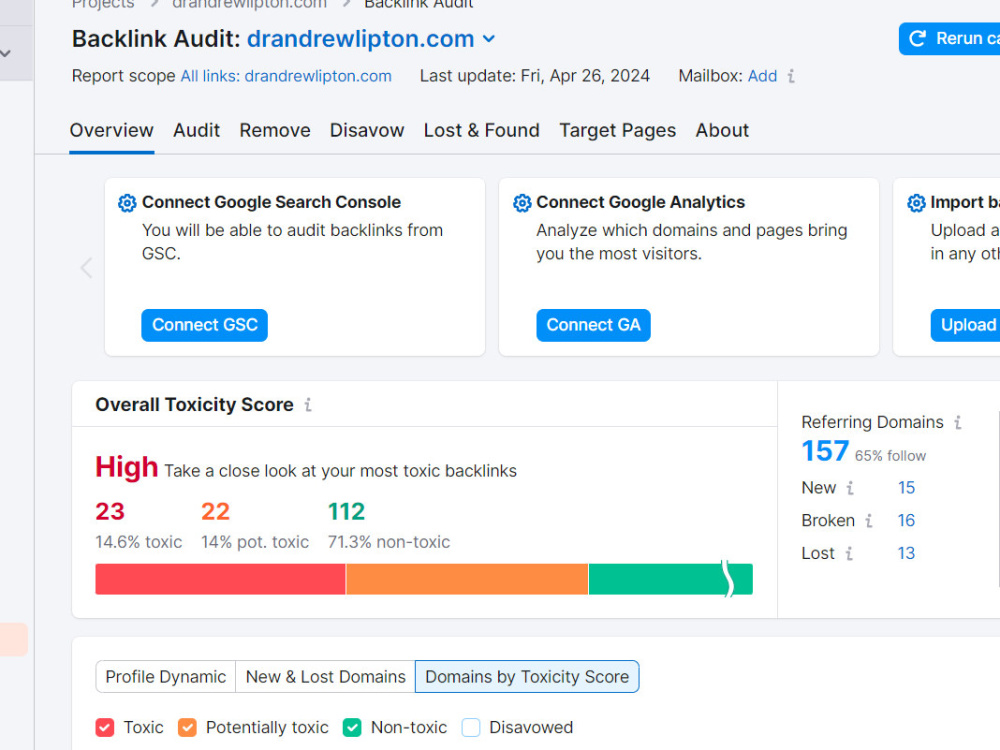Image resolution: width=1000 pixels, height=750 pixels.
Task: Click the non-toxic count 112
Action: (346, 511)
